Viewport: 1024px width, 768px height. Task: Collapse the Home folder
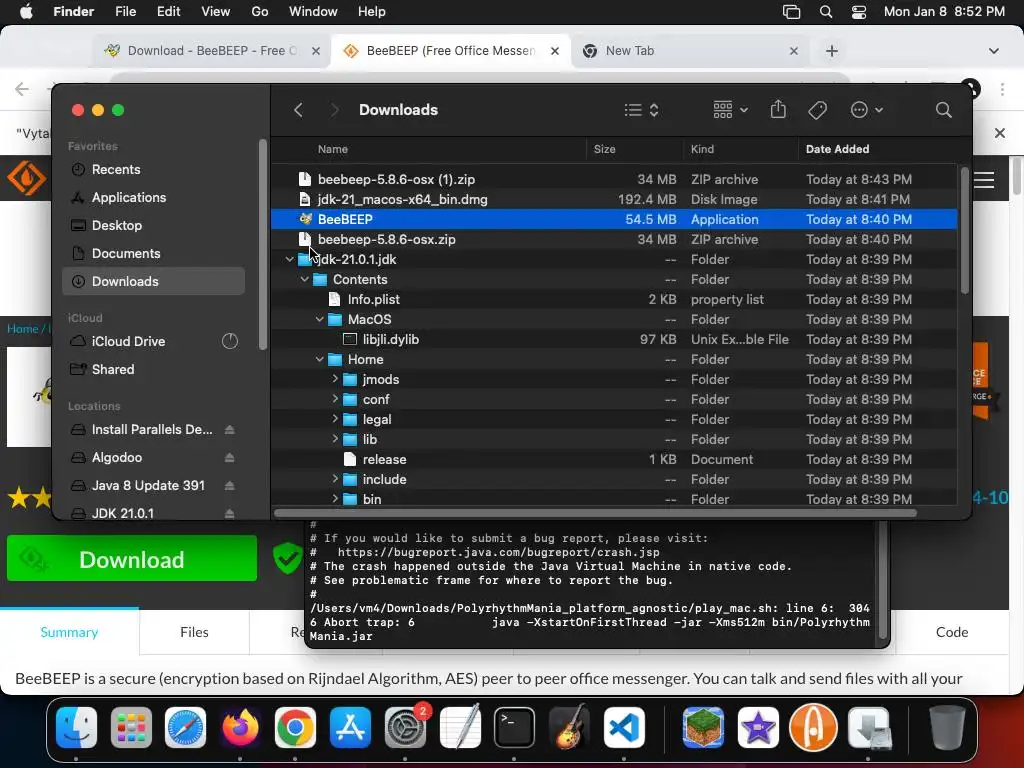pos(319,359)
